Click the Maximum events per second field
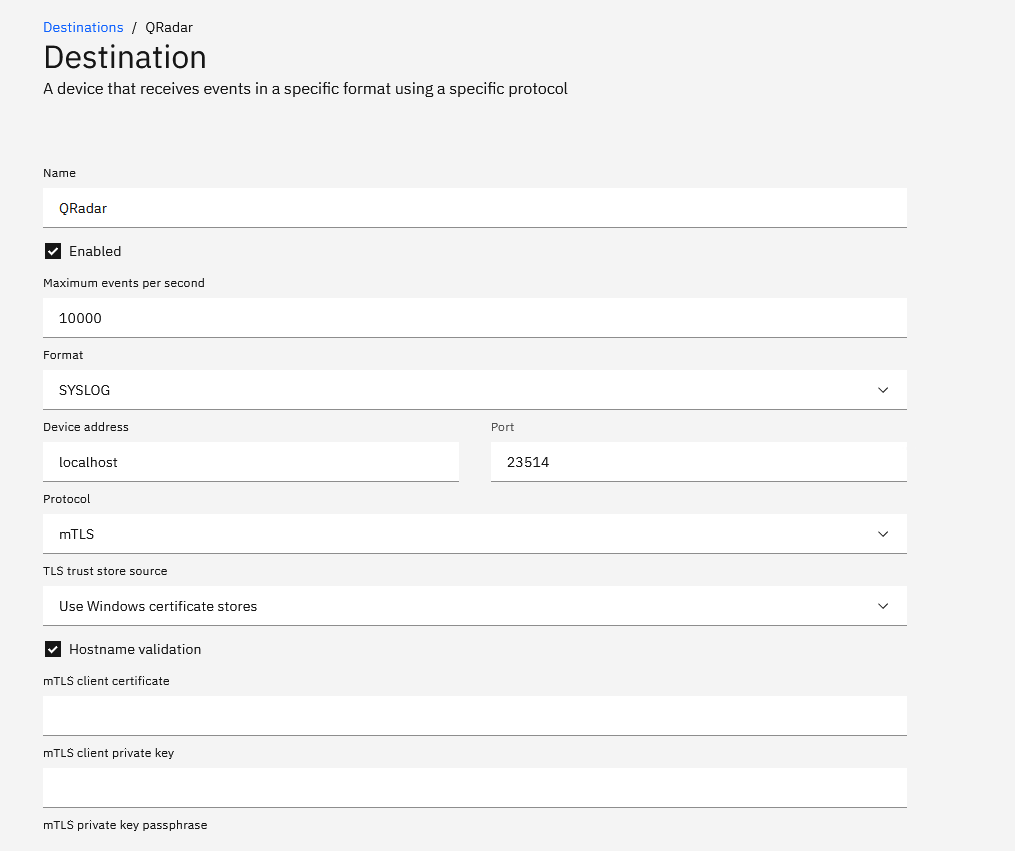This screenshot has height=851, width=1015. (475, 317)
